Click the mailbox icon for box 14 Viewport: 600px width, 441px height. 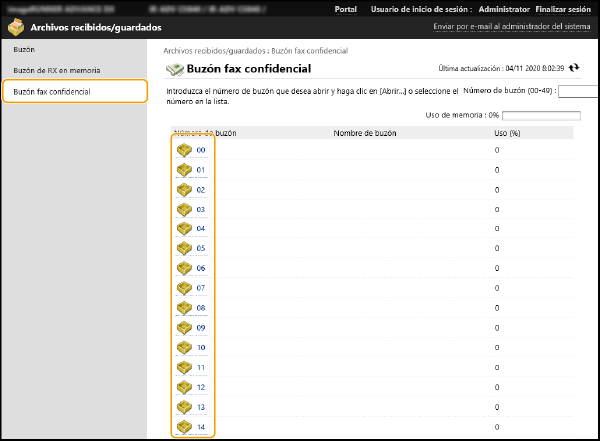coord(184,427)
